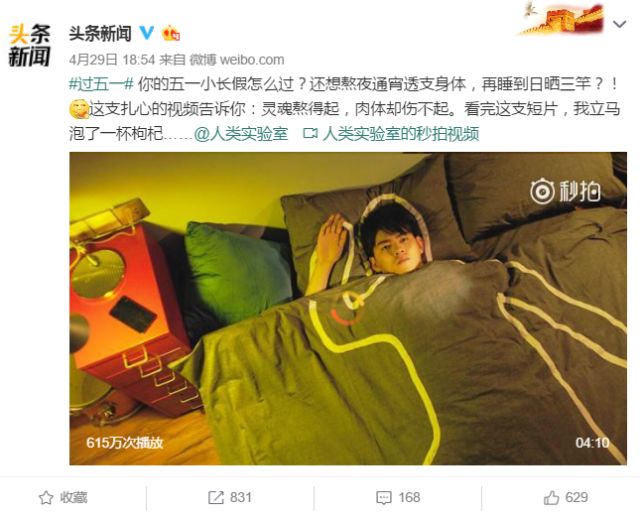The image size is (640, 518).
Task: Click the 04:10 video duration label
Action: click(592, 442)
